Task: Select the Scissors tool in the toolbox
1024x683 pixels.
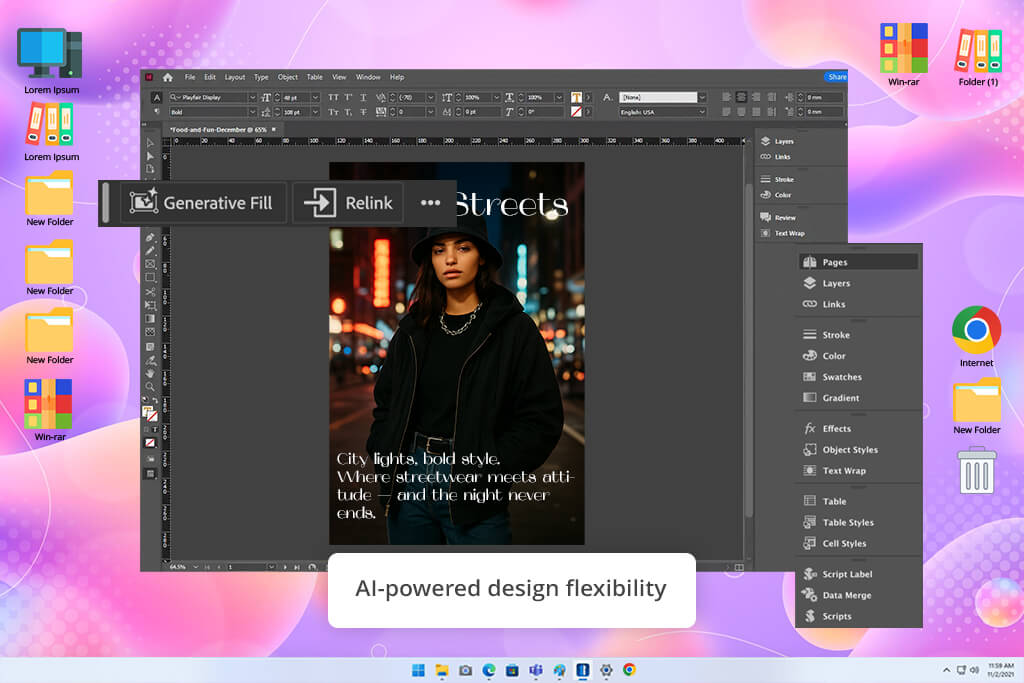Action: (x=150, y=291)
